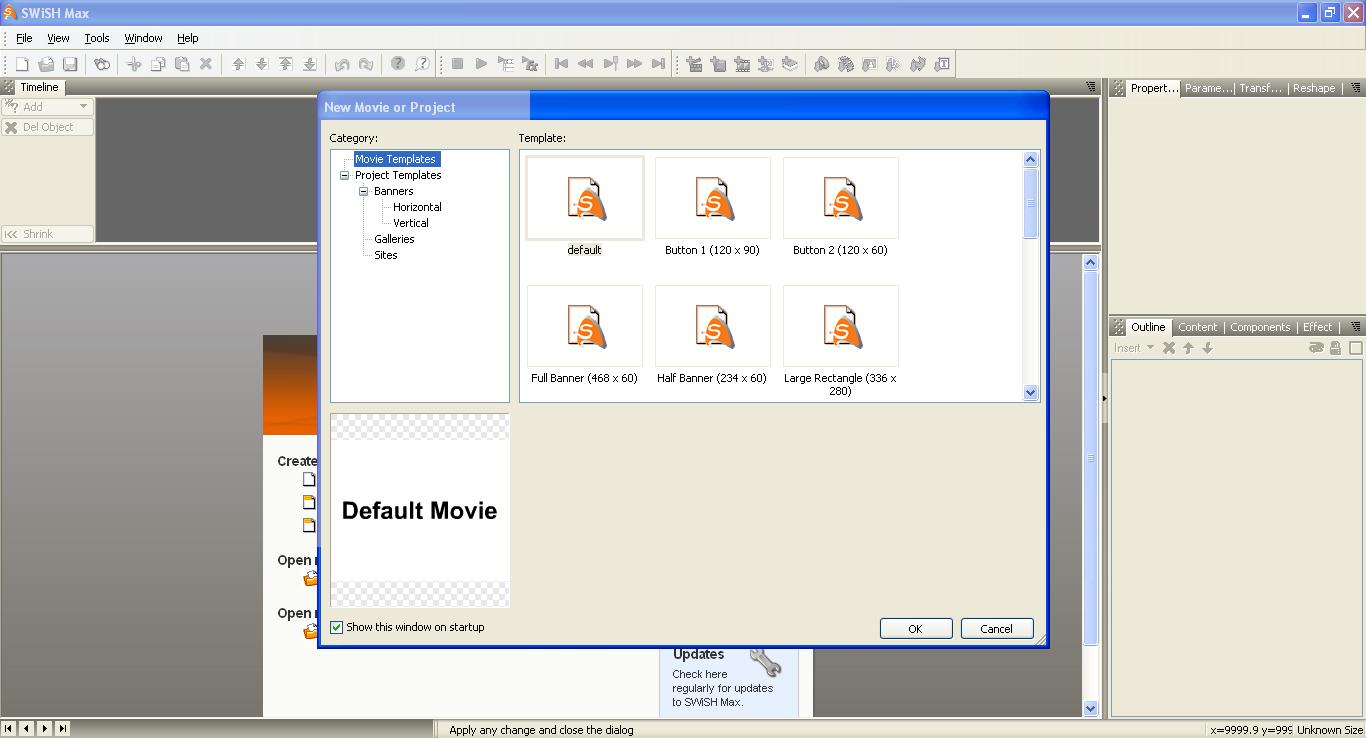
Task: Click the move up arrow in Outline panel
Action: point(1188,348)
